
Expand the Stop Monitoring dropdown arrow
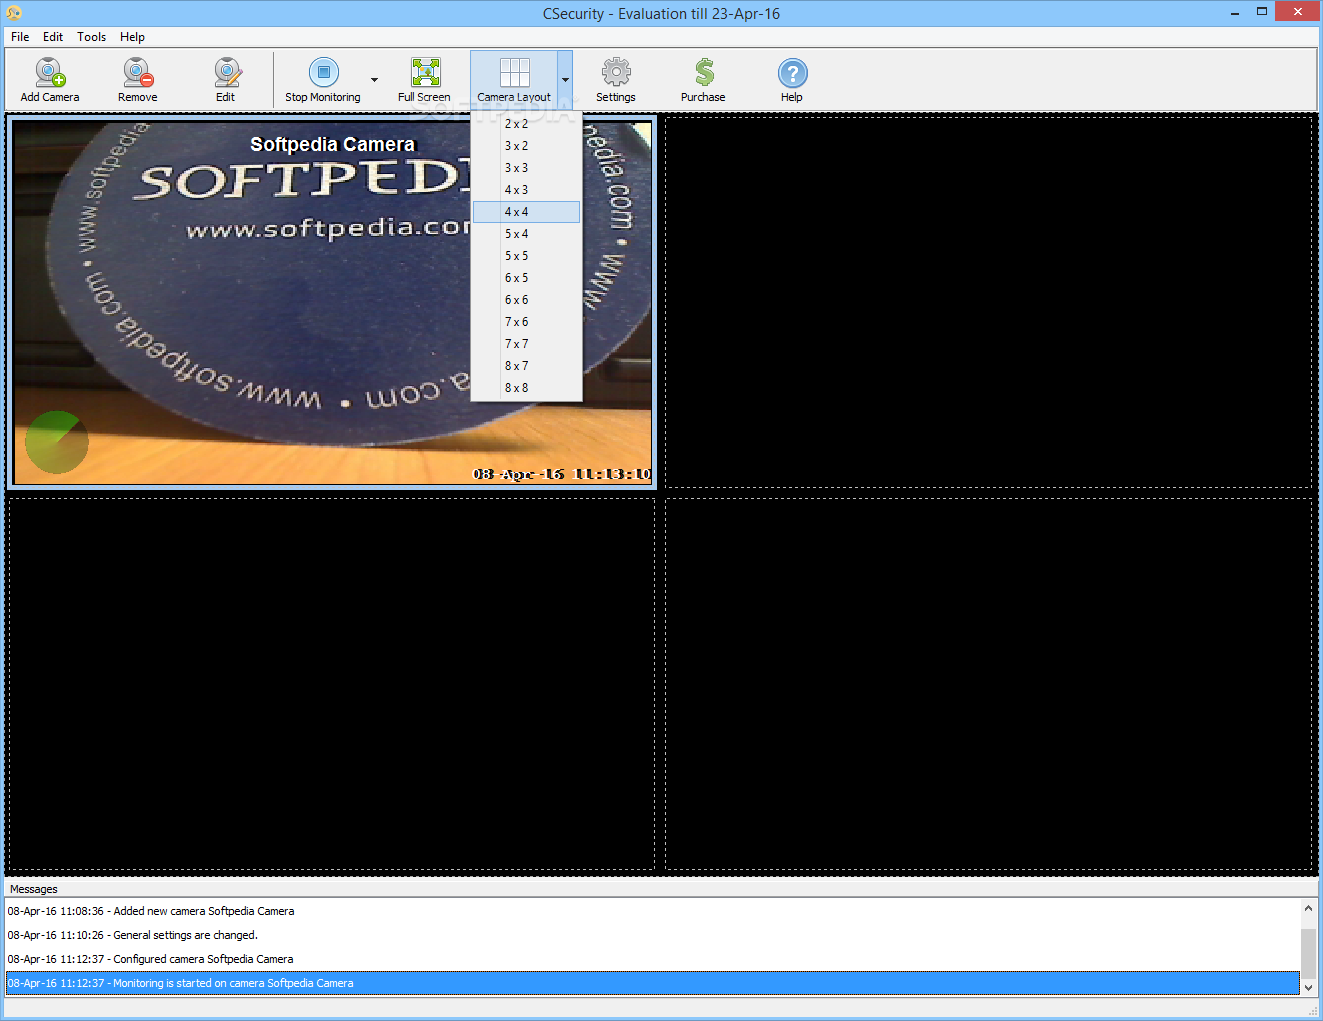(374, 80)
